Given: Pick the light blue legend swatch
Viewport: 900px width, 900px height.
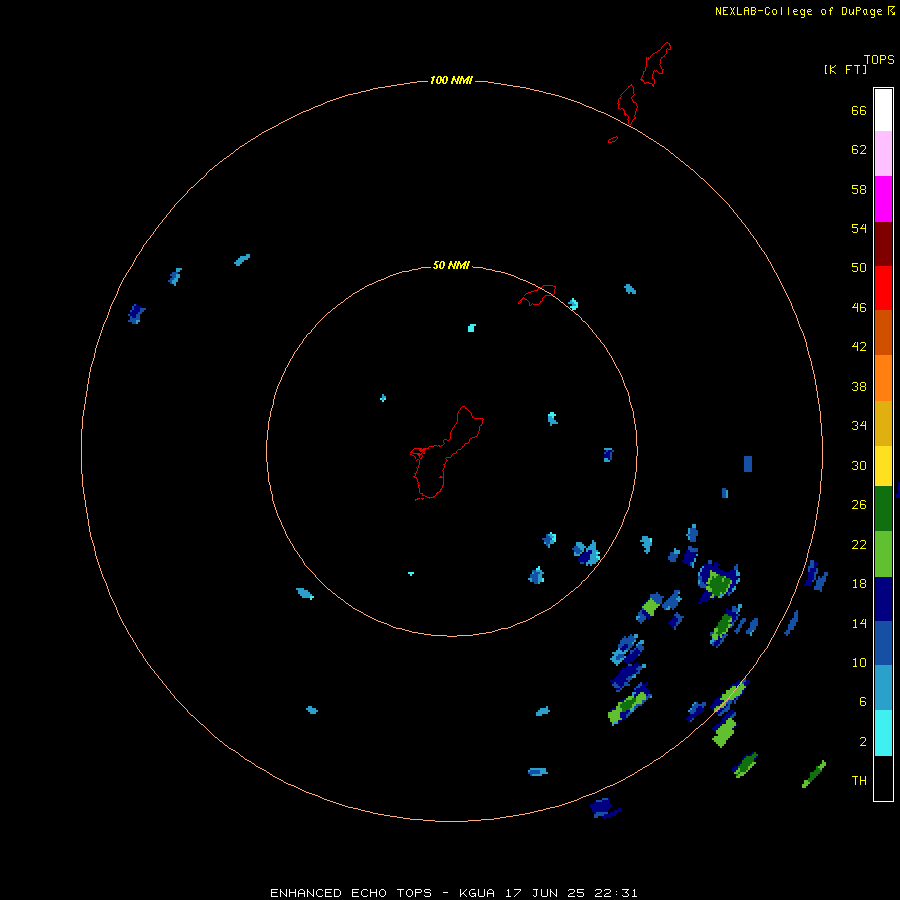Looking at the screenshot, I should tap(883, 688).
